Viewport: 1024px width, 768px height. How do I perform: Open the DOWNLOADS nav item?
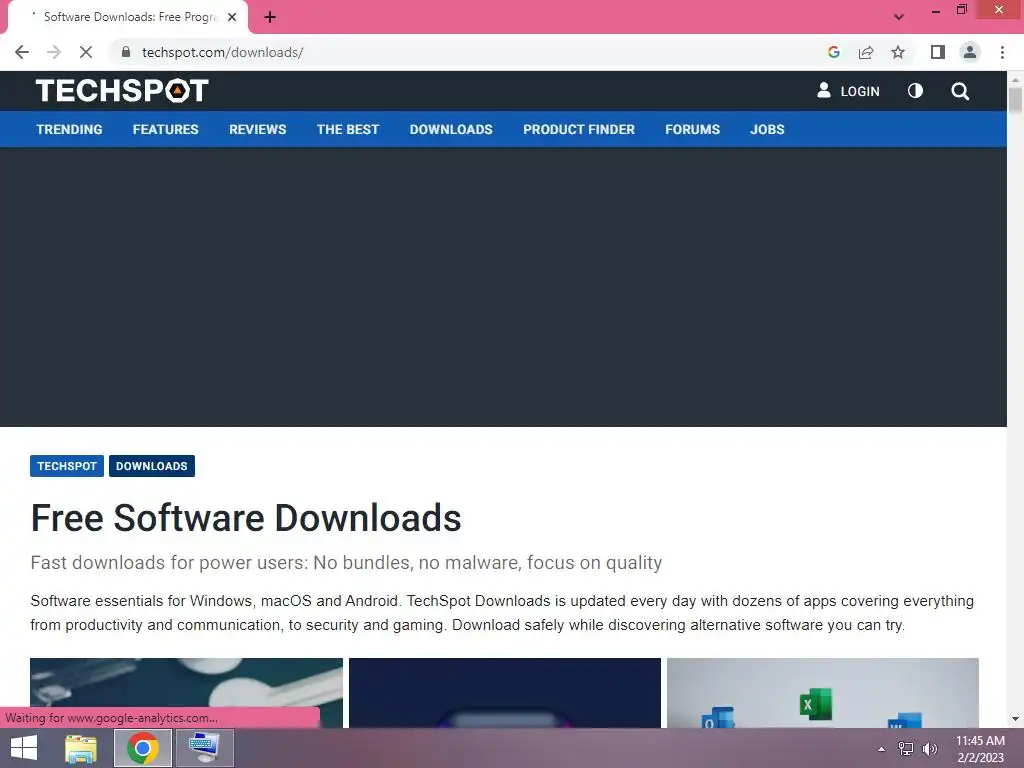coord(451,129)
